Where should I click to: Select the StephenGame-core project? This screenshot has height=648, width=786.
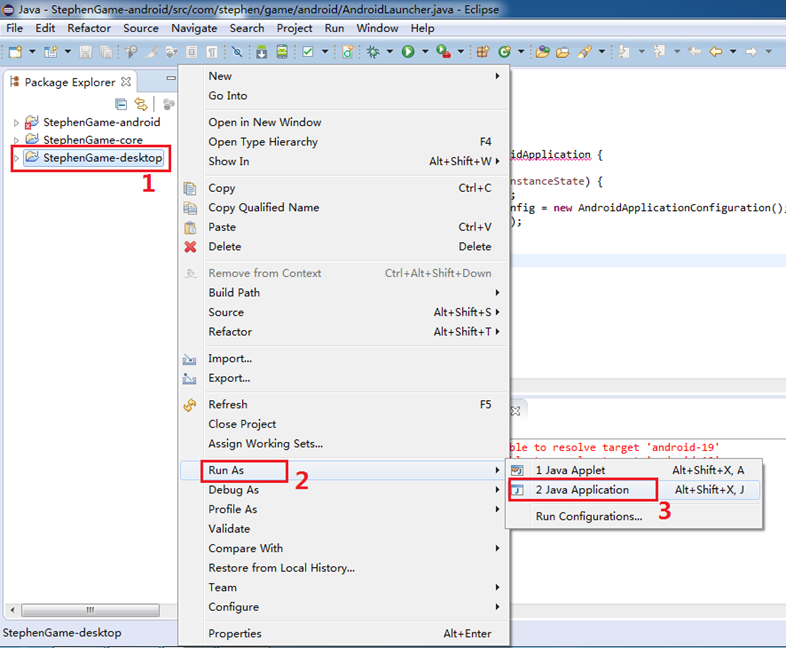[93, 140]
